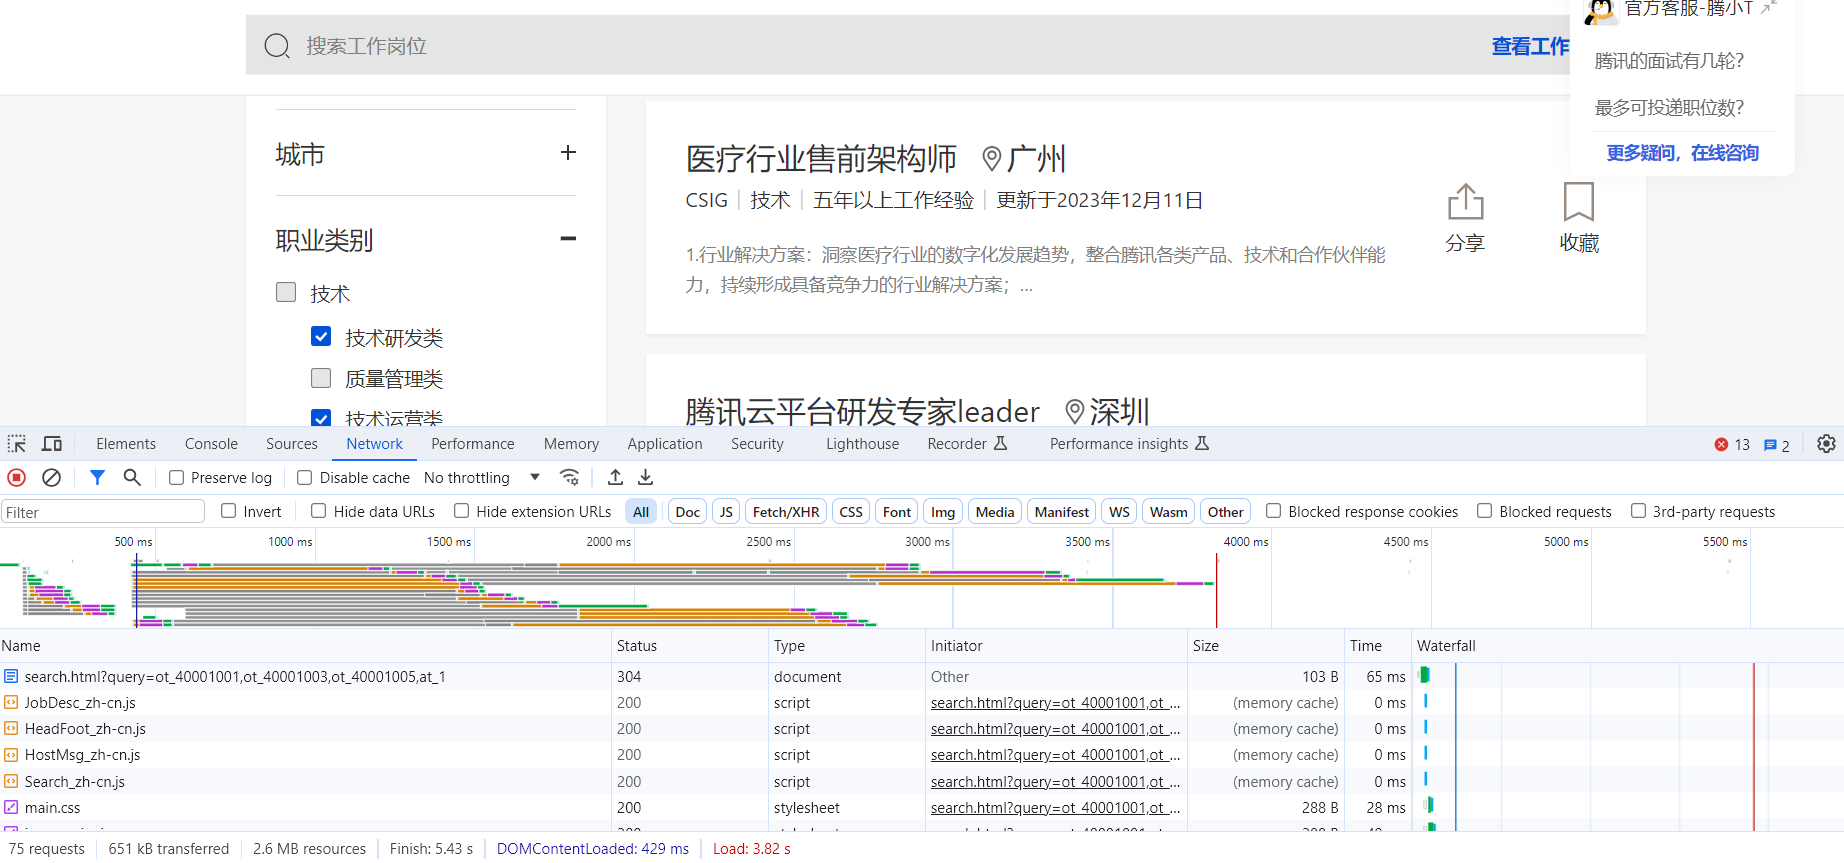Open the 腾讯的面试有几轮? question
Screen dimensions: 1844x863
click(x=1669, y=61)
